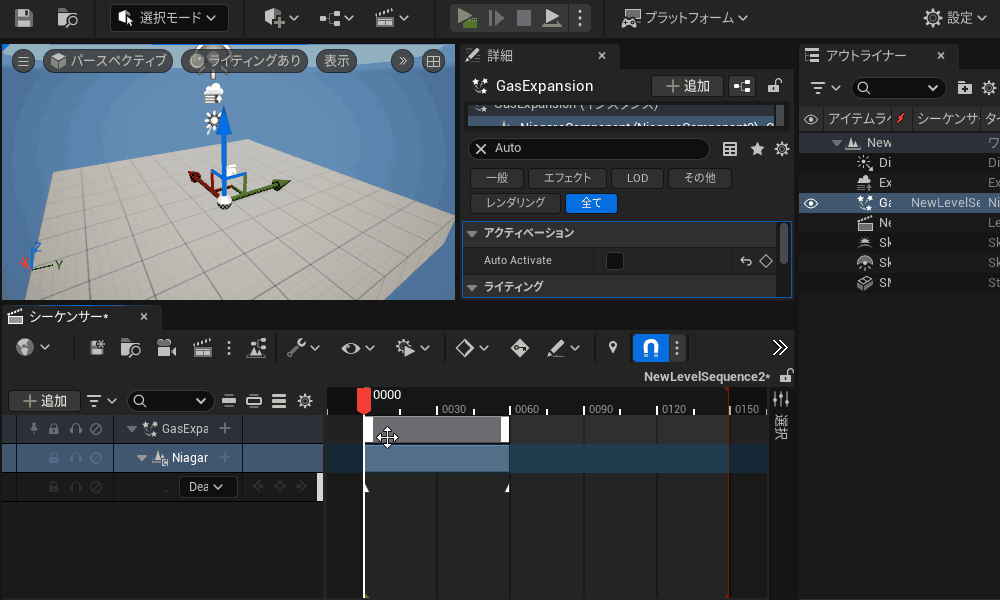Click the Save current level icon

point(23,18)
